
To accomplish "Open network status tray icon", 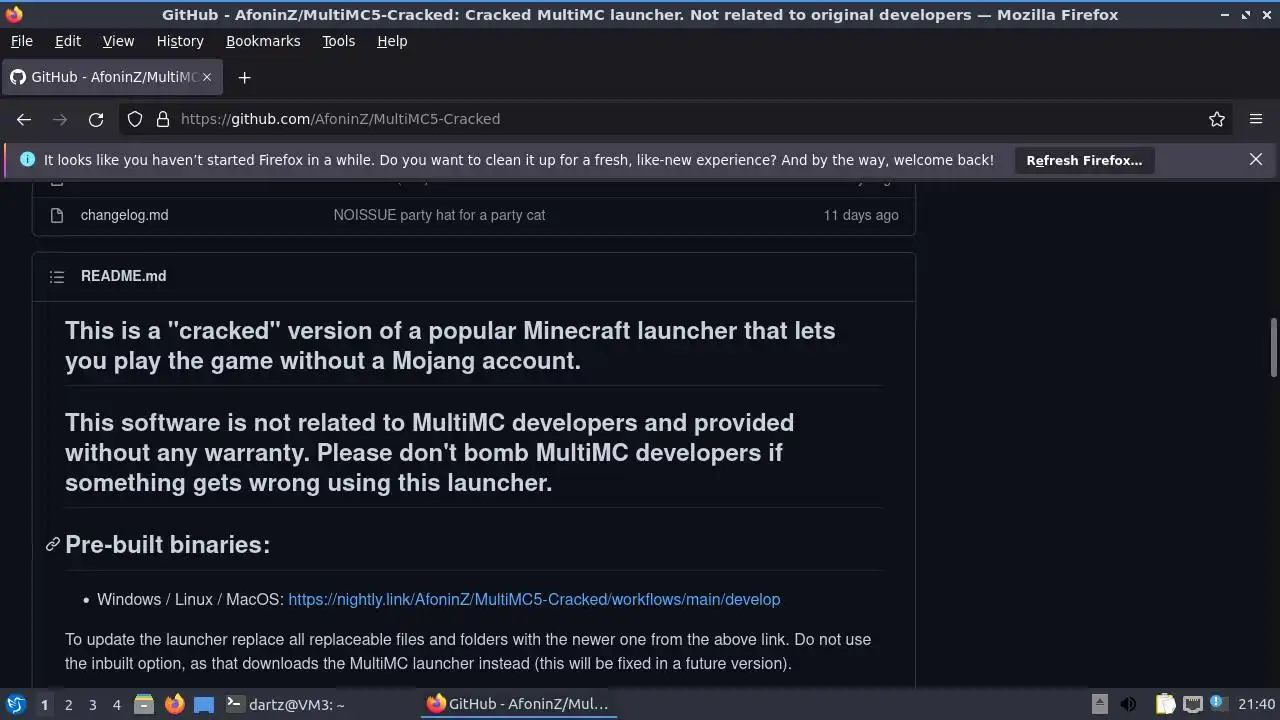I will click(1192, 704).
